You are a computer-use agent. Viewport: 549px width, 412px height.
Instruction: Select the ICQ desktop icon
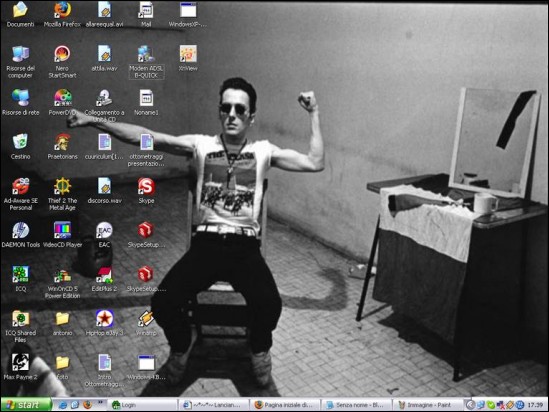[x=21, y=279]
